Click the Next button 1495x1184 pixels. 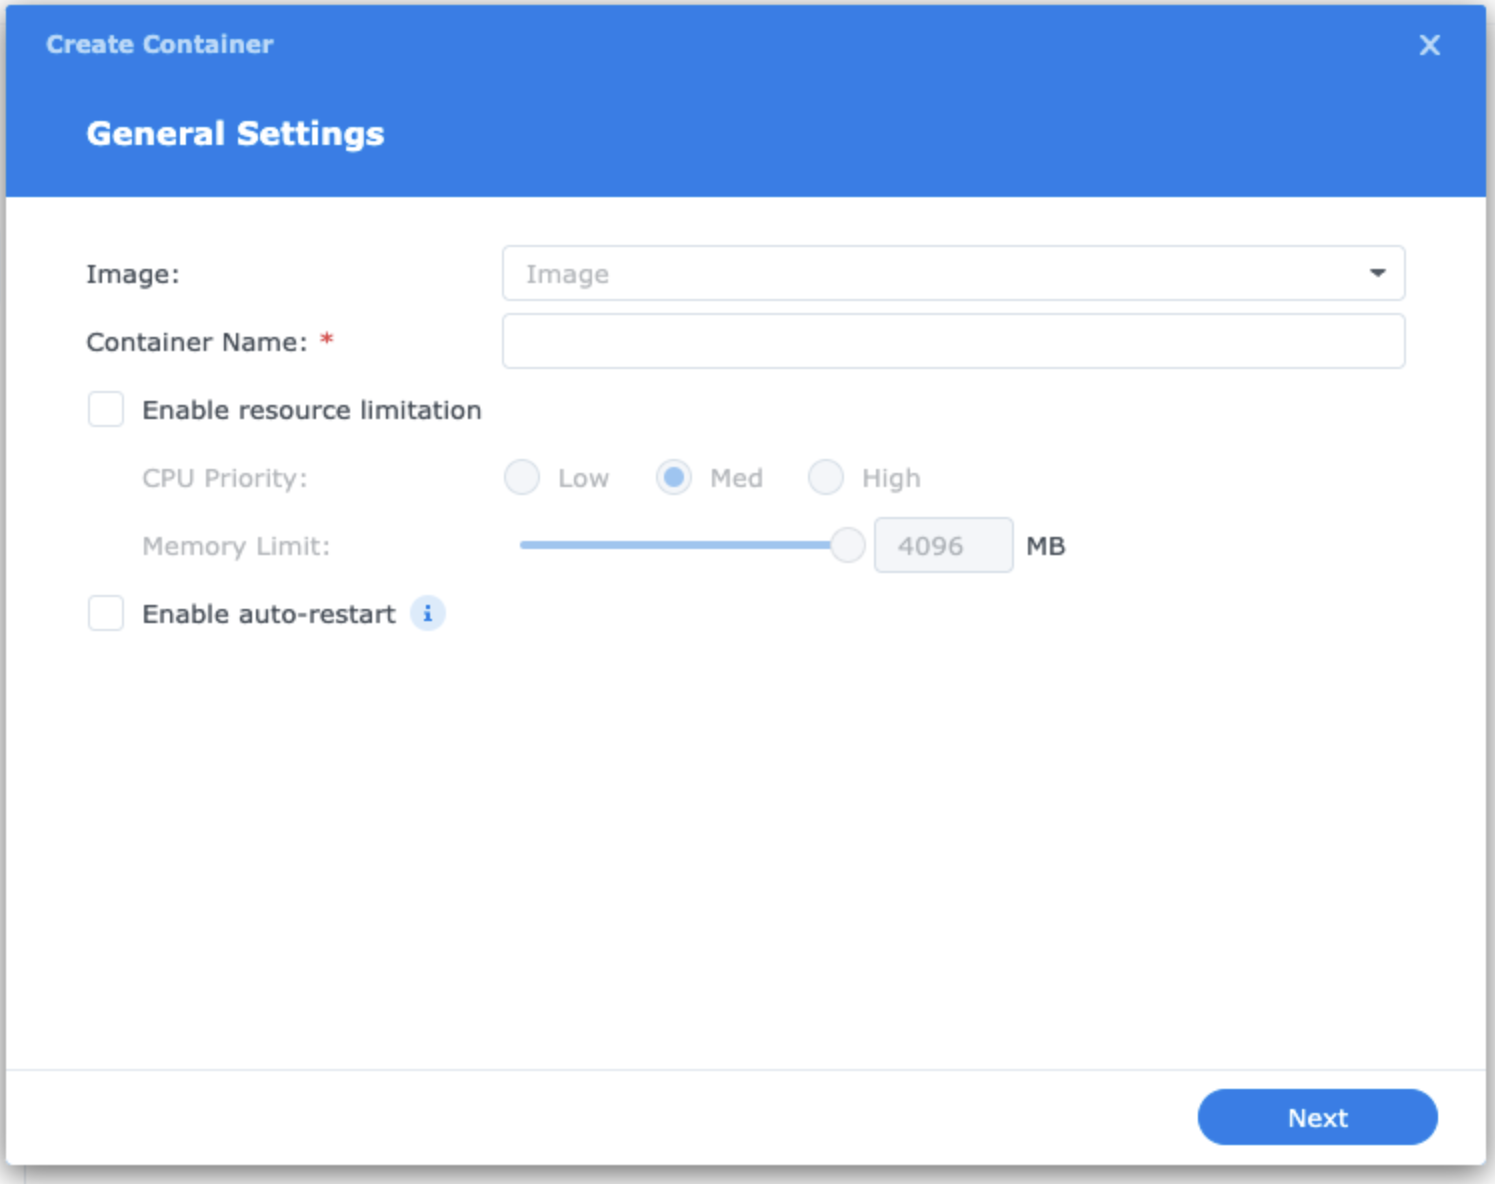[x=1317, y=1117]
